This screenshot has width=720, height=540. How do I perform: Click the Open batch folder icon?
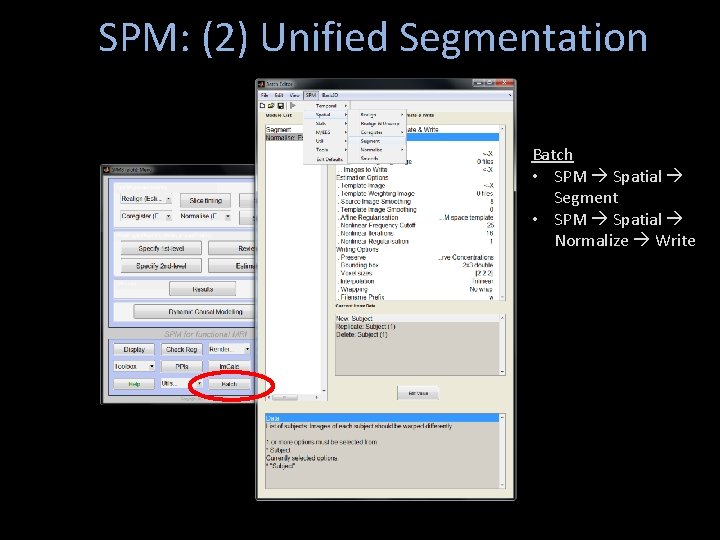(271, 106)
